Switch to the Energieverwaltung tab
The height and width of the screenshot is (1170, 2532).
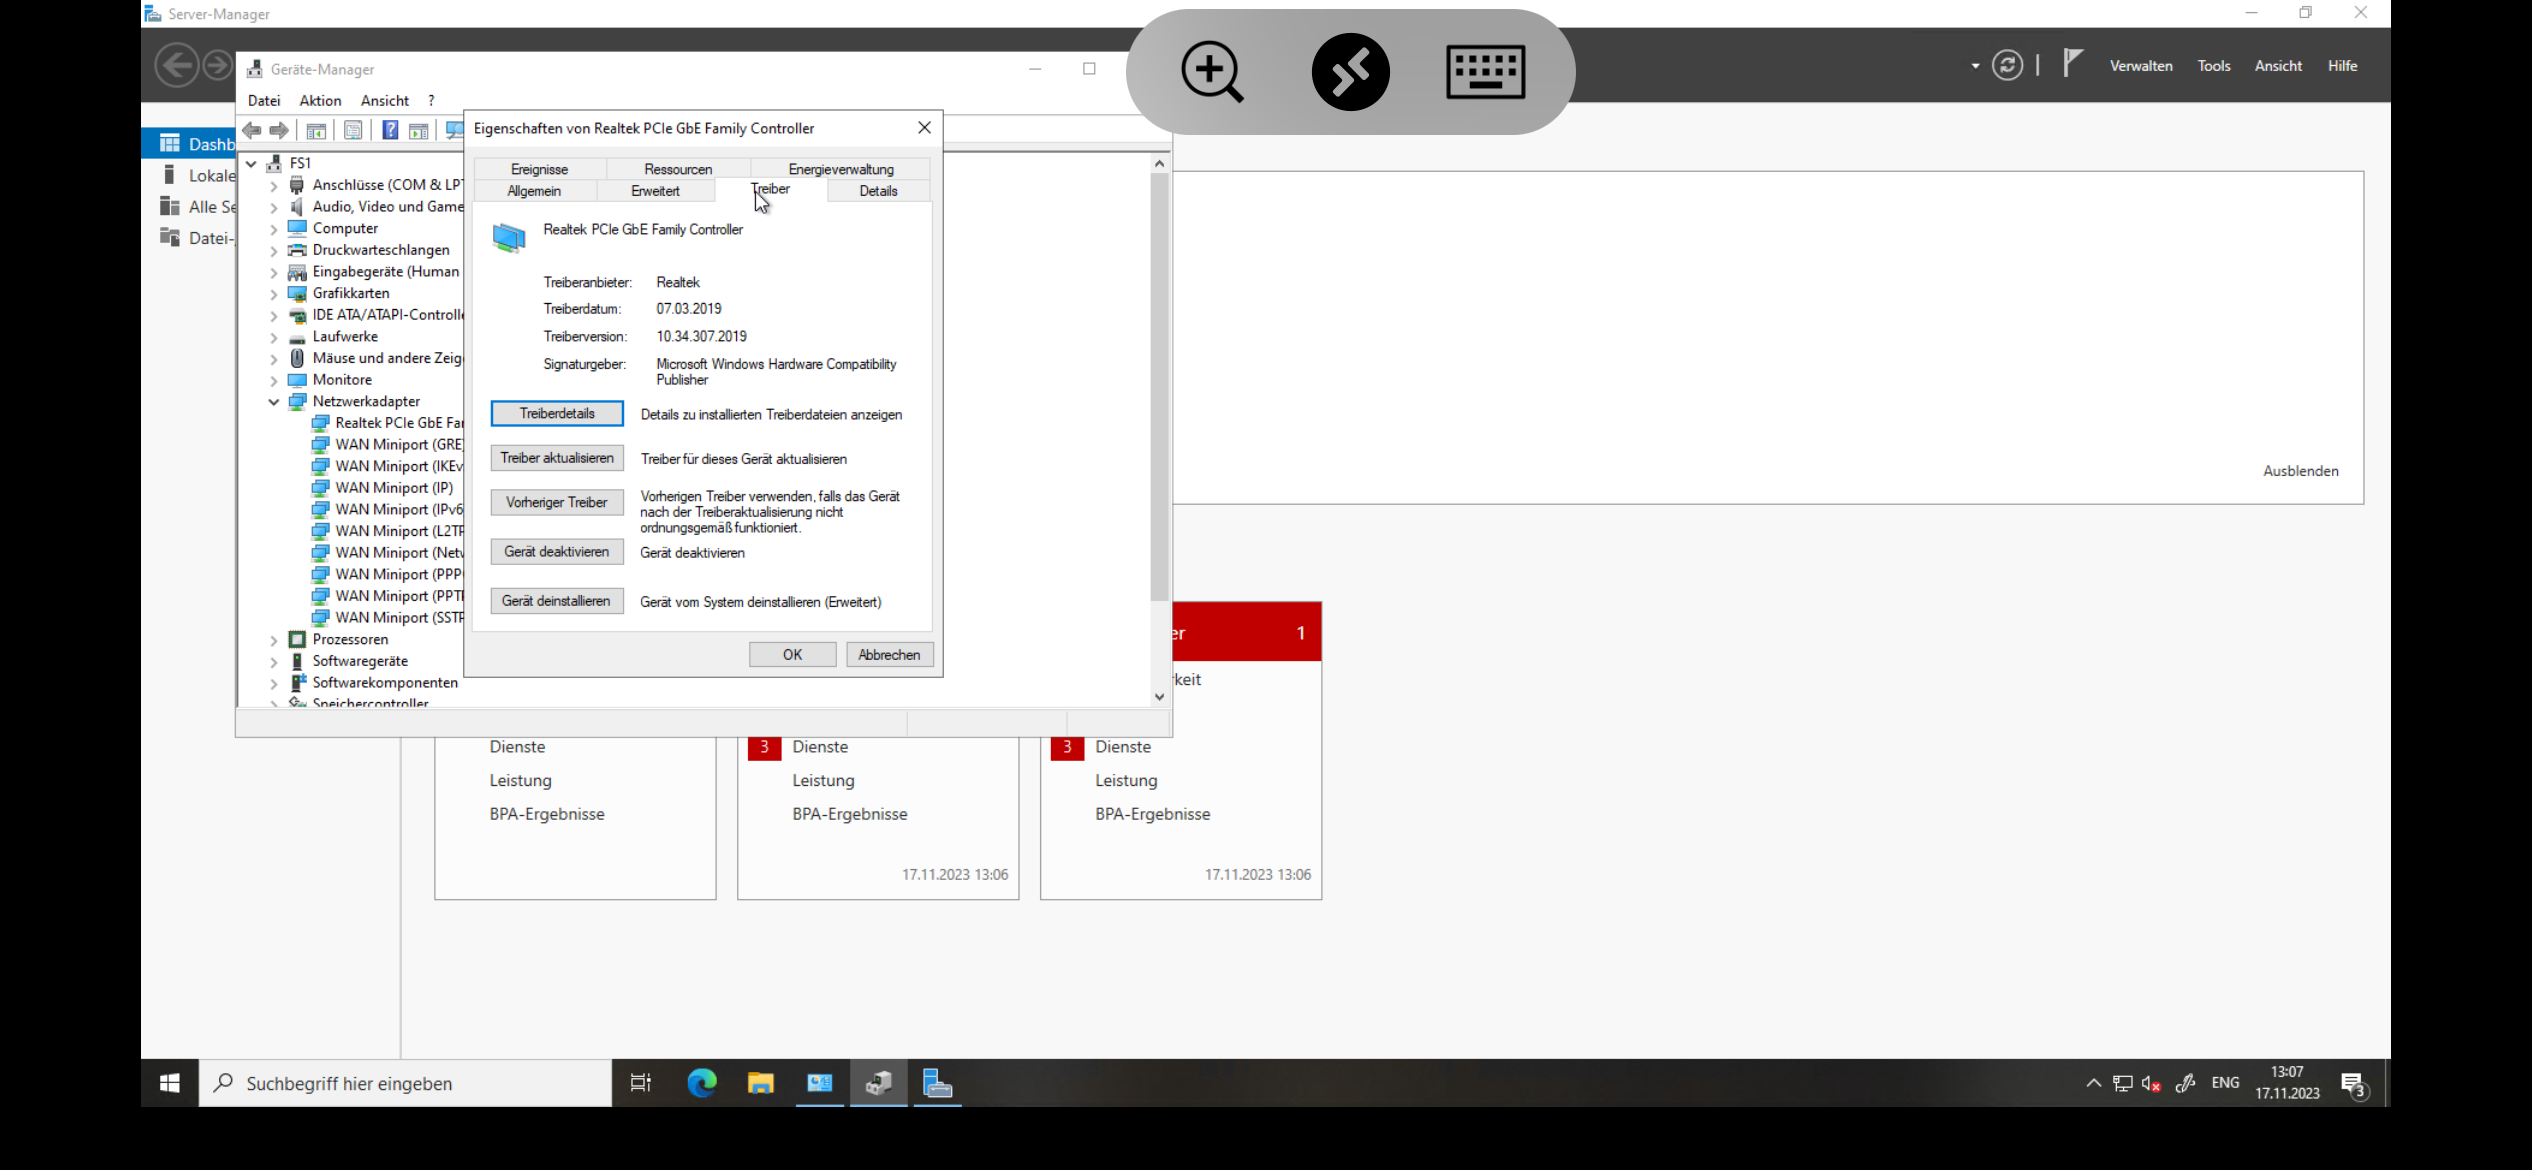[x=840, y=169]
